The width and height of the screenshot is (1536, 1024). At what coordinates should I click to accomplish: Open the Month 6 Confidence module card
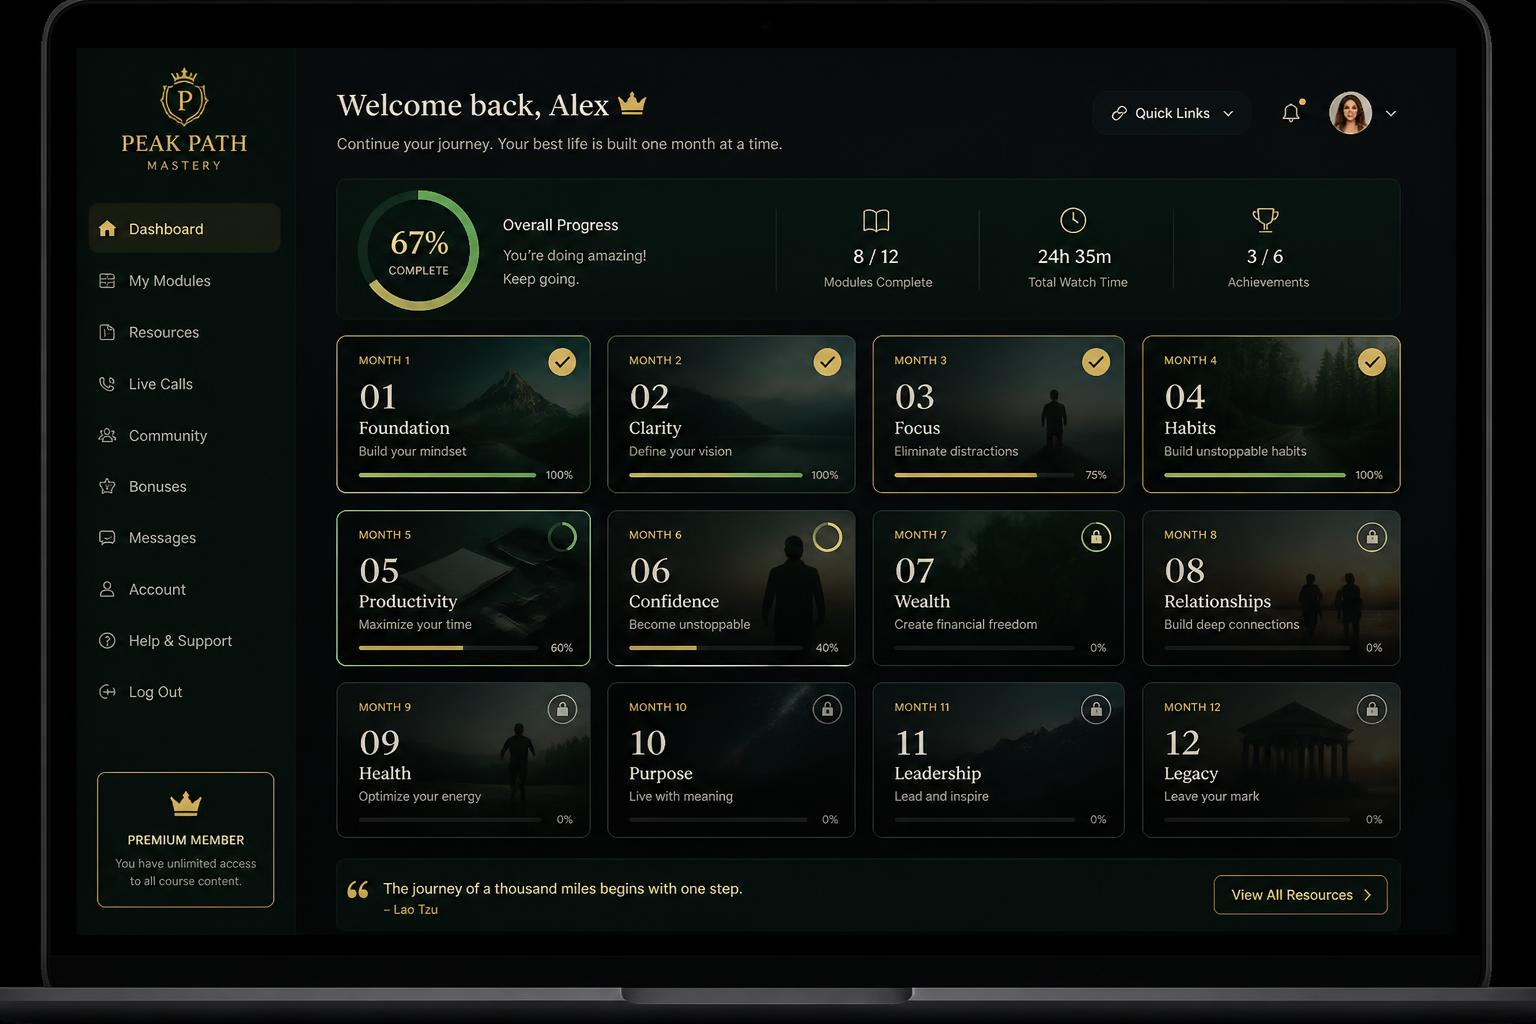click(x=731, y=588)
